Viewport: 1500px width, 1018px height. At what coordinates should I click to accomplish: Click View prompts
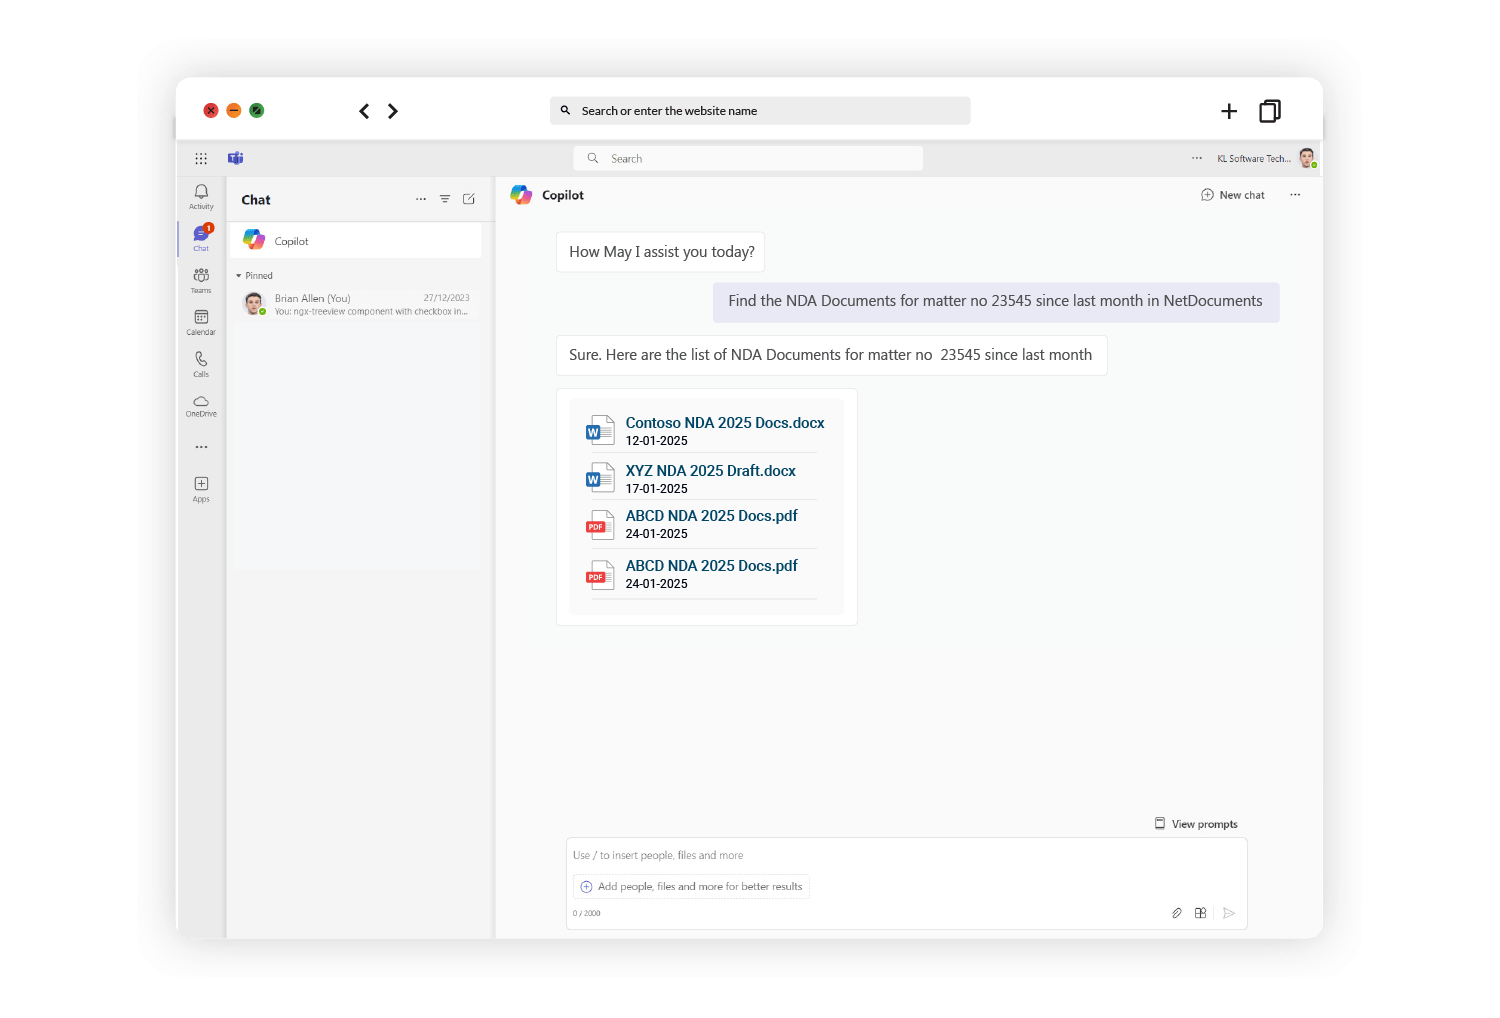1196,824
